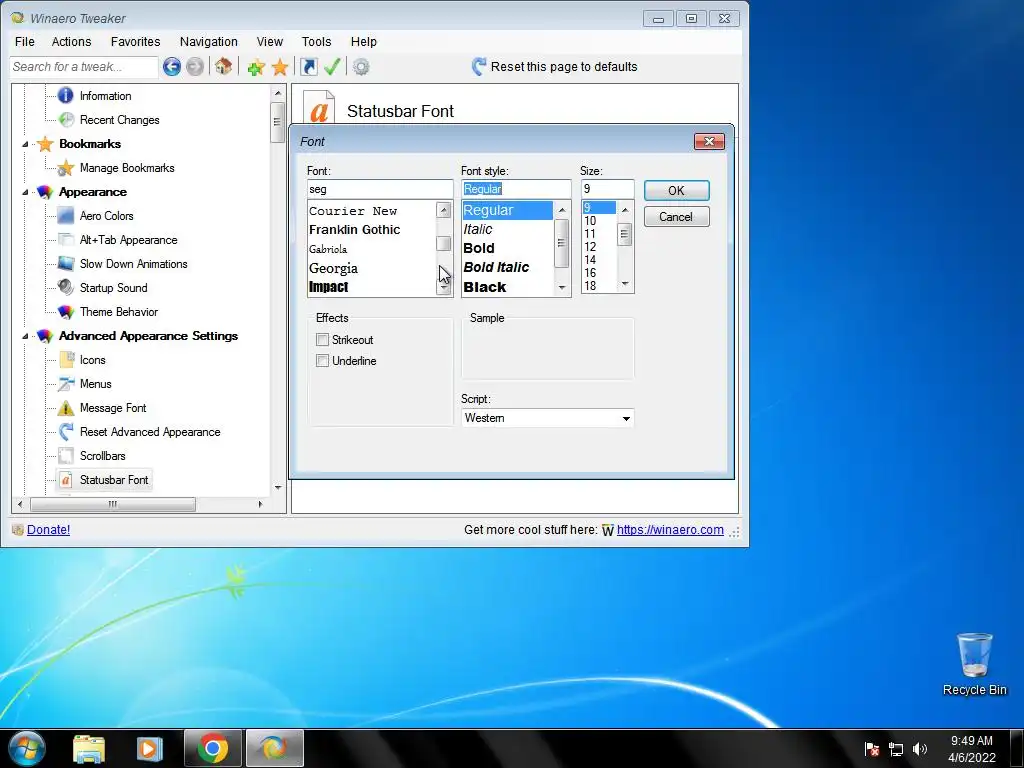Image resolution: width=1024 pixels, height=768 pixels.
Task: Click size list scroll-down arrow
Action: point(625,284)
